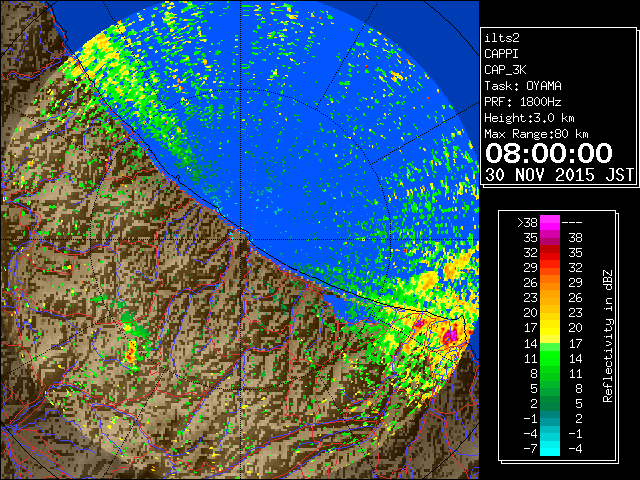
Task: Click the '---' legend label
Action: coord(572,223)
